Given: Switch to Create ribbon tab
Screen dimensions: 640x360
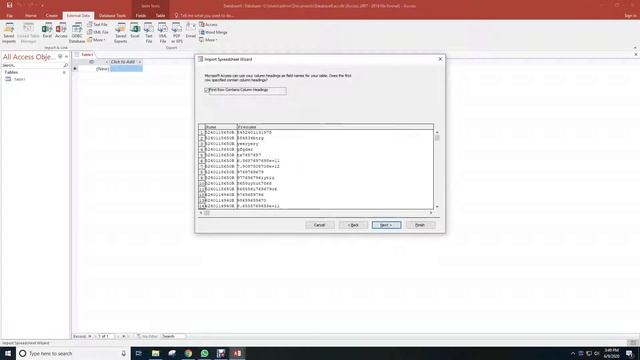Looking at the screenshot, I should coord(51,16).
